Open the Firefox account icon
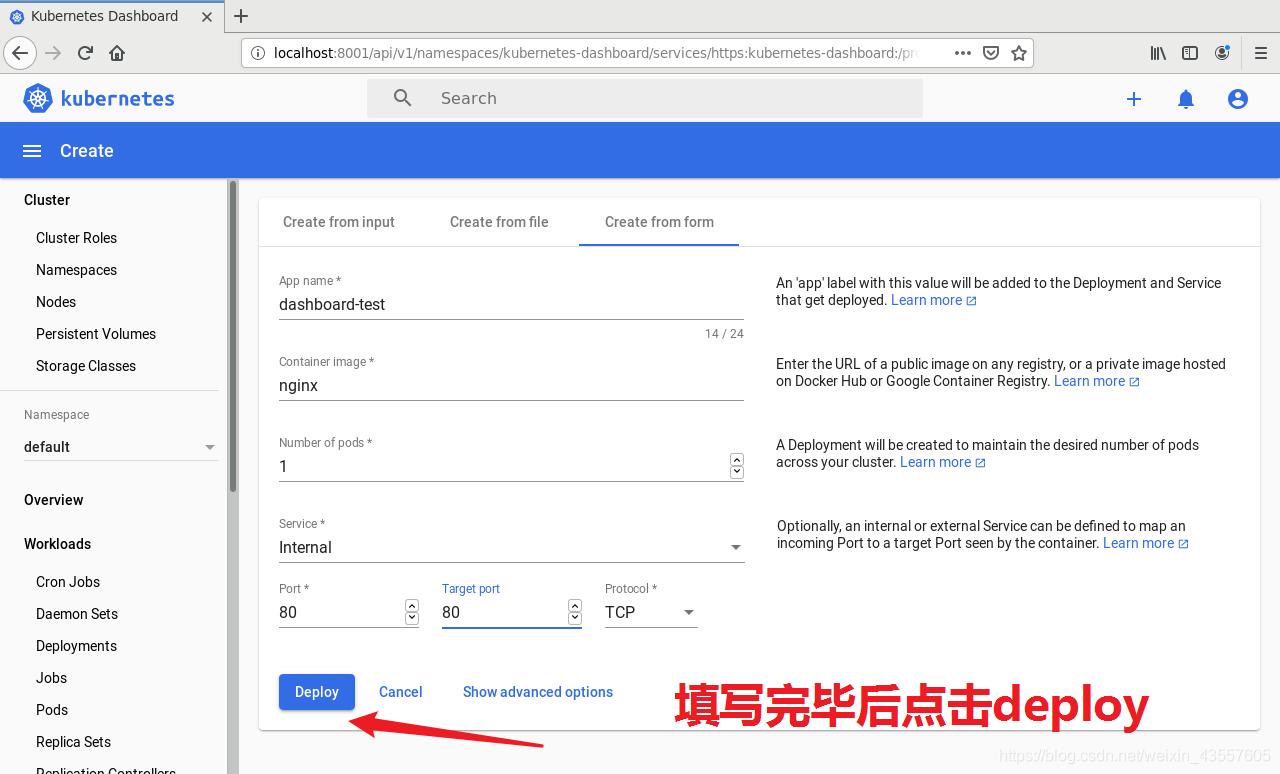The height and width of the screenshot is (774, 1280). (1222, 53)
